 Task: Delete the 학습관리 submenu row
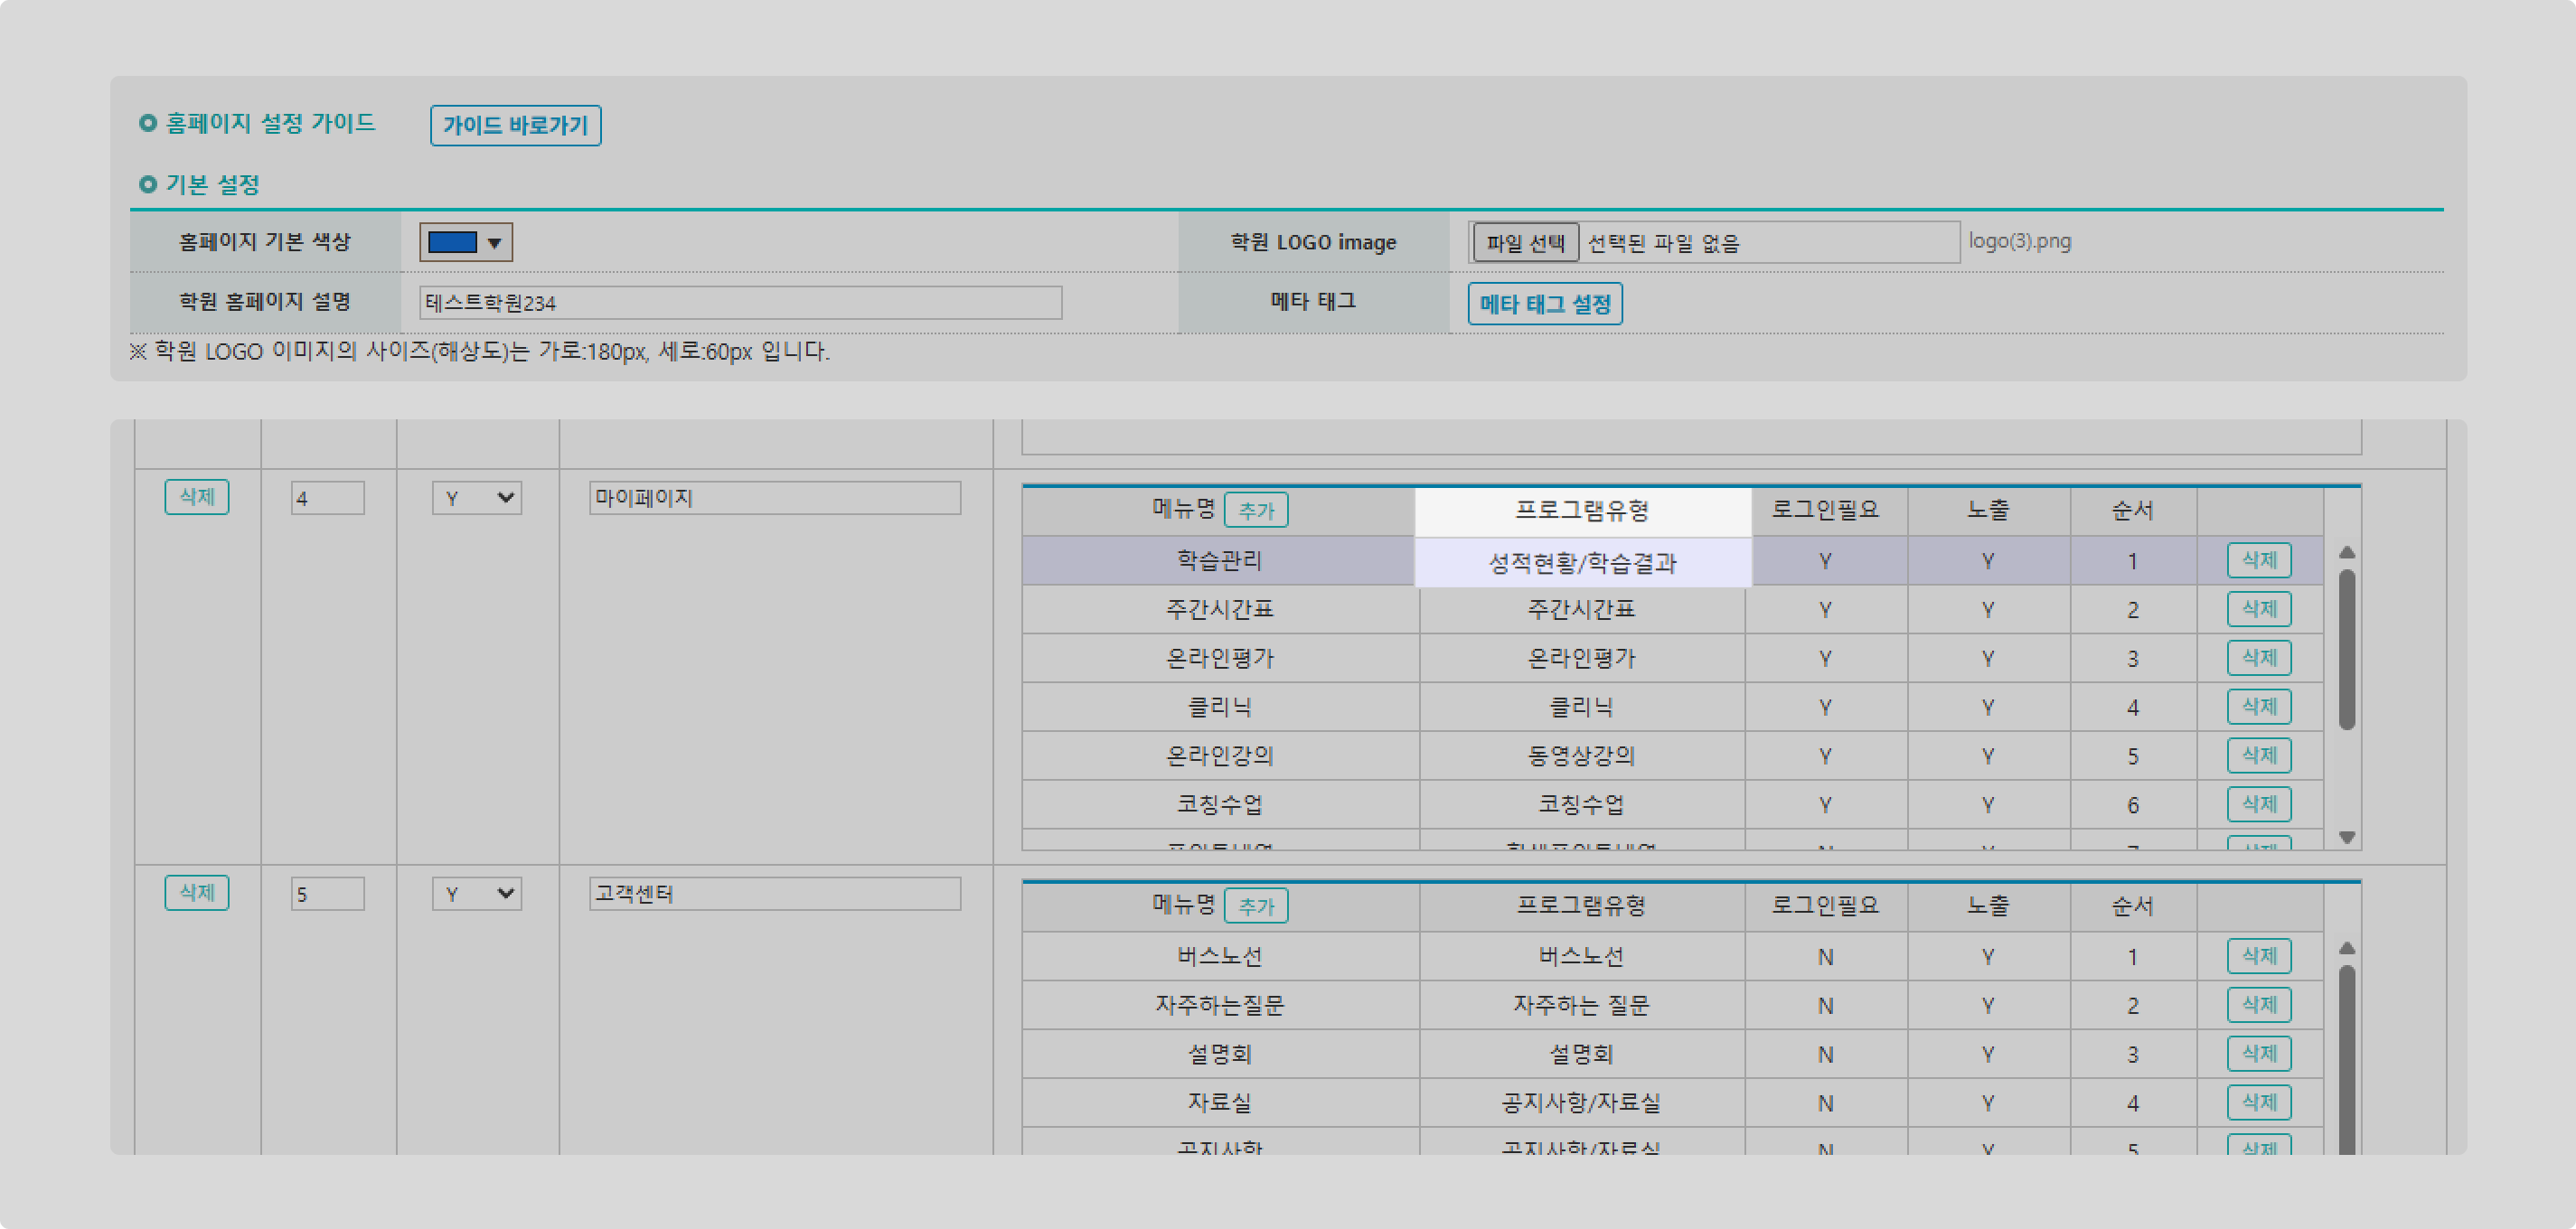2258,560
